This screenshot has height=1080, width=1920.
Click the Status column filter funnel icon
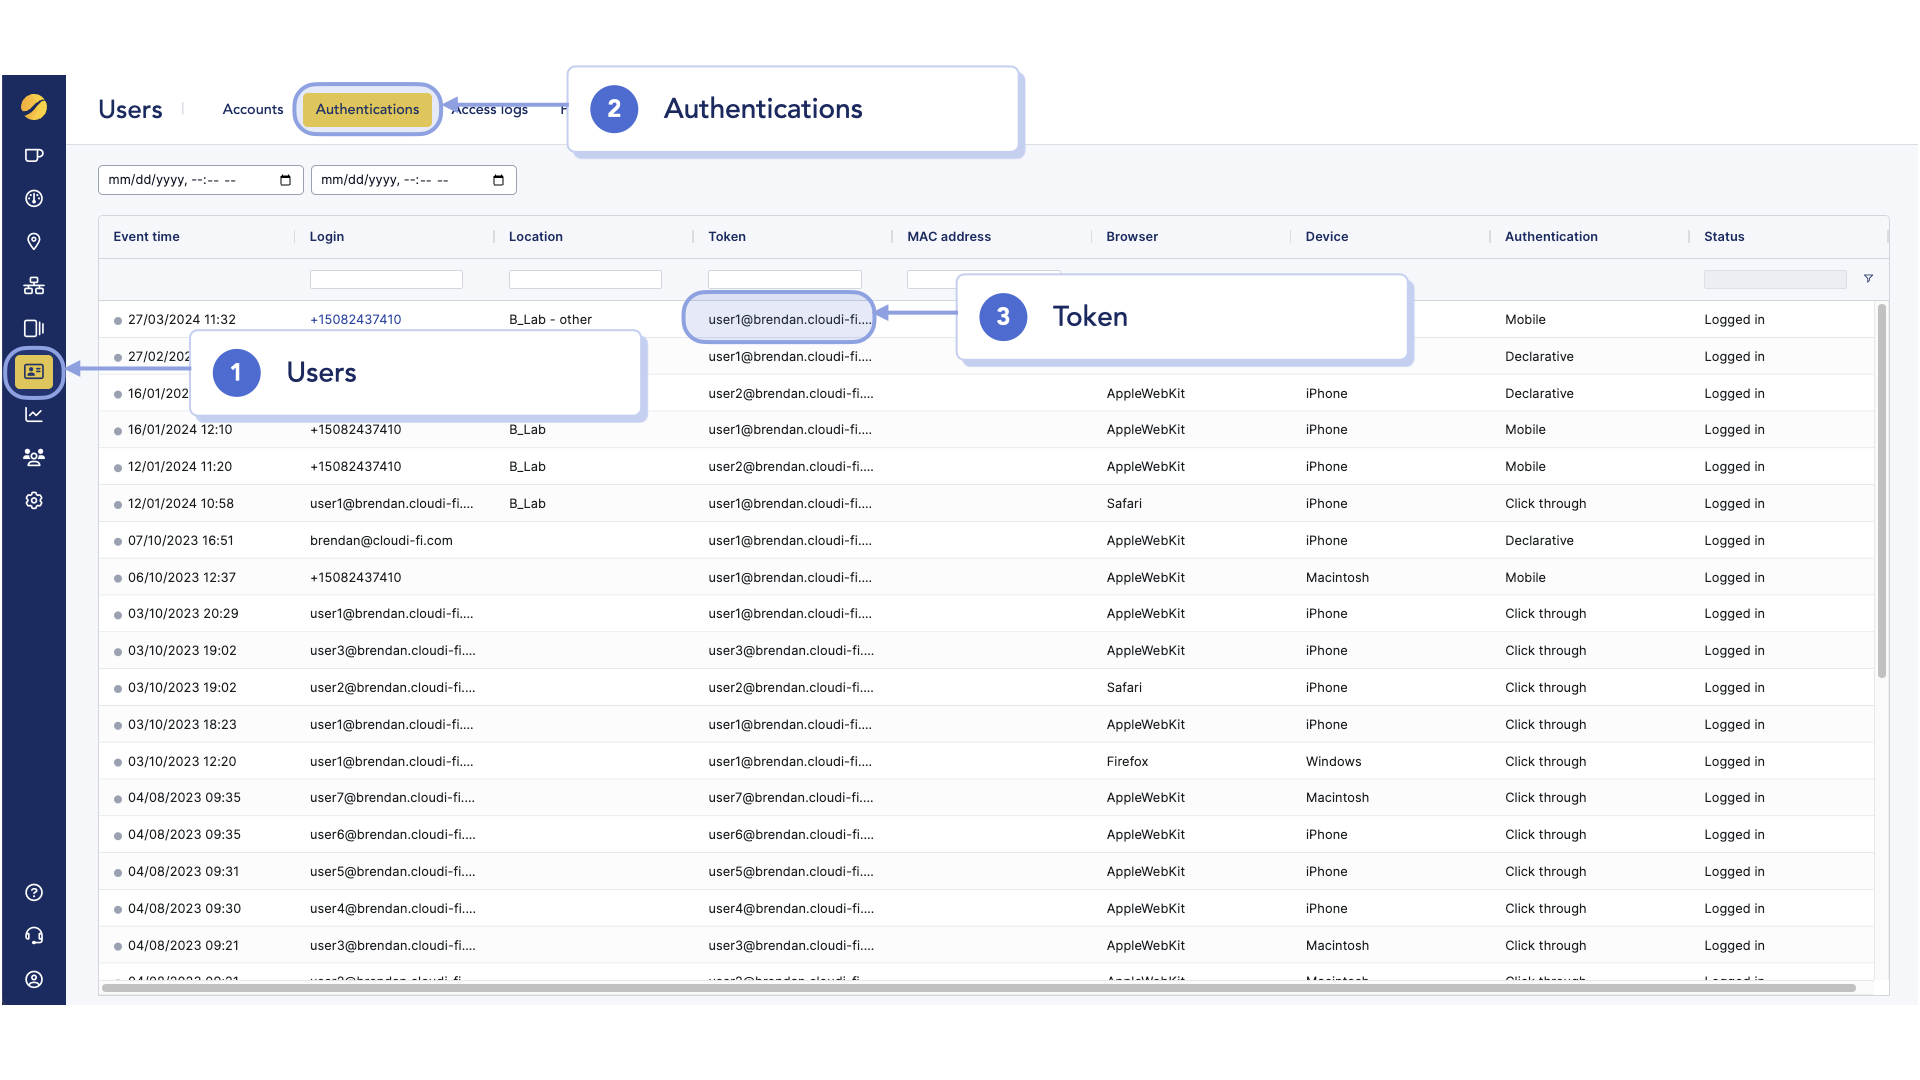[1868, 279]
